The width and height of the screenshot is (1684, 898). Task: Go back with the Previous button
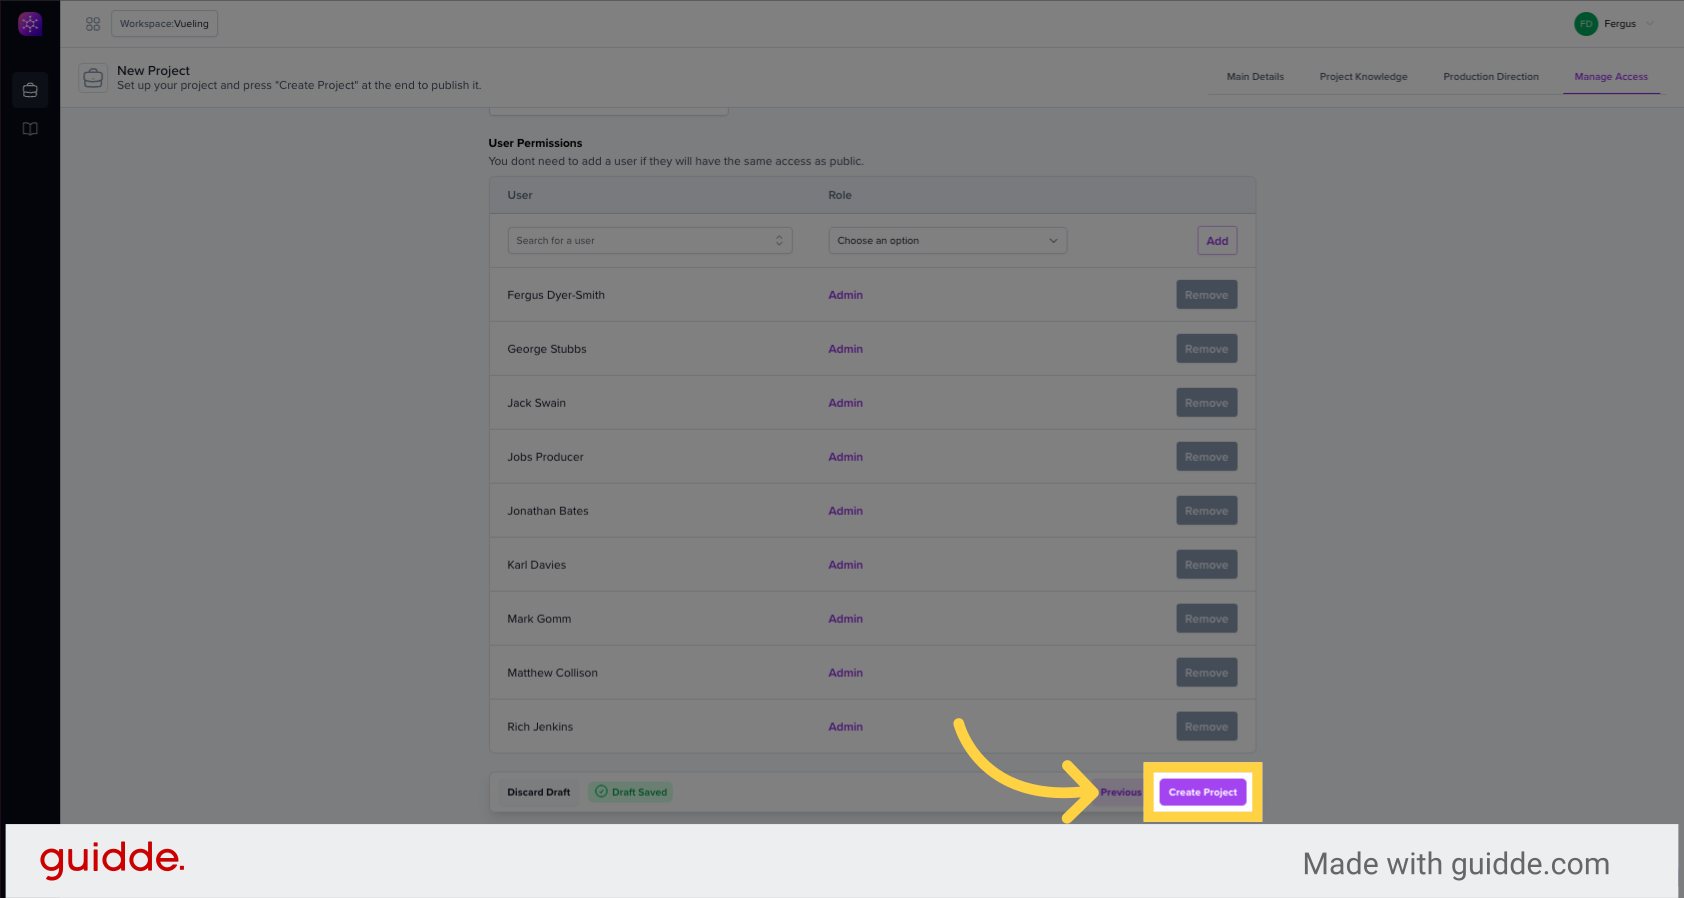click(x=1120, y=792)
